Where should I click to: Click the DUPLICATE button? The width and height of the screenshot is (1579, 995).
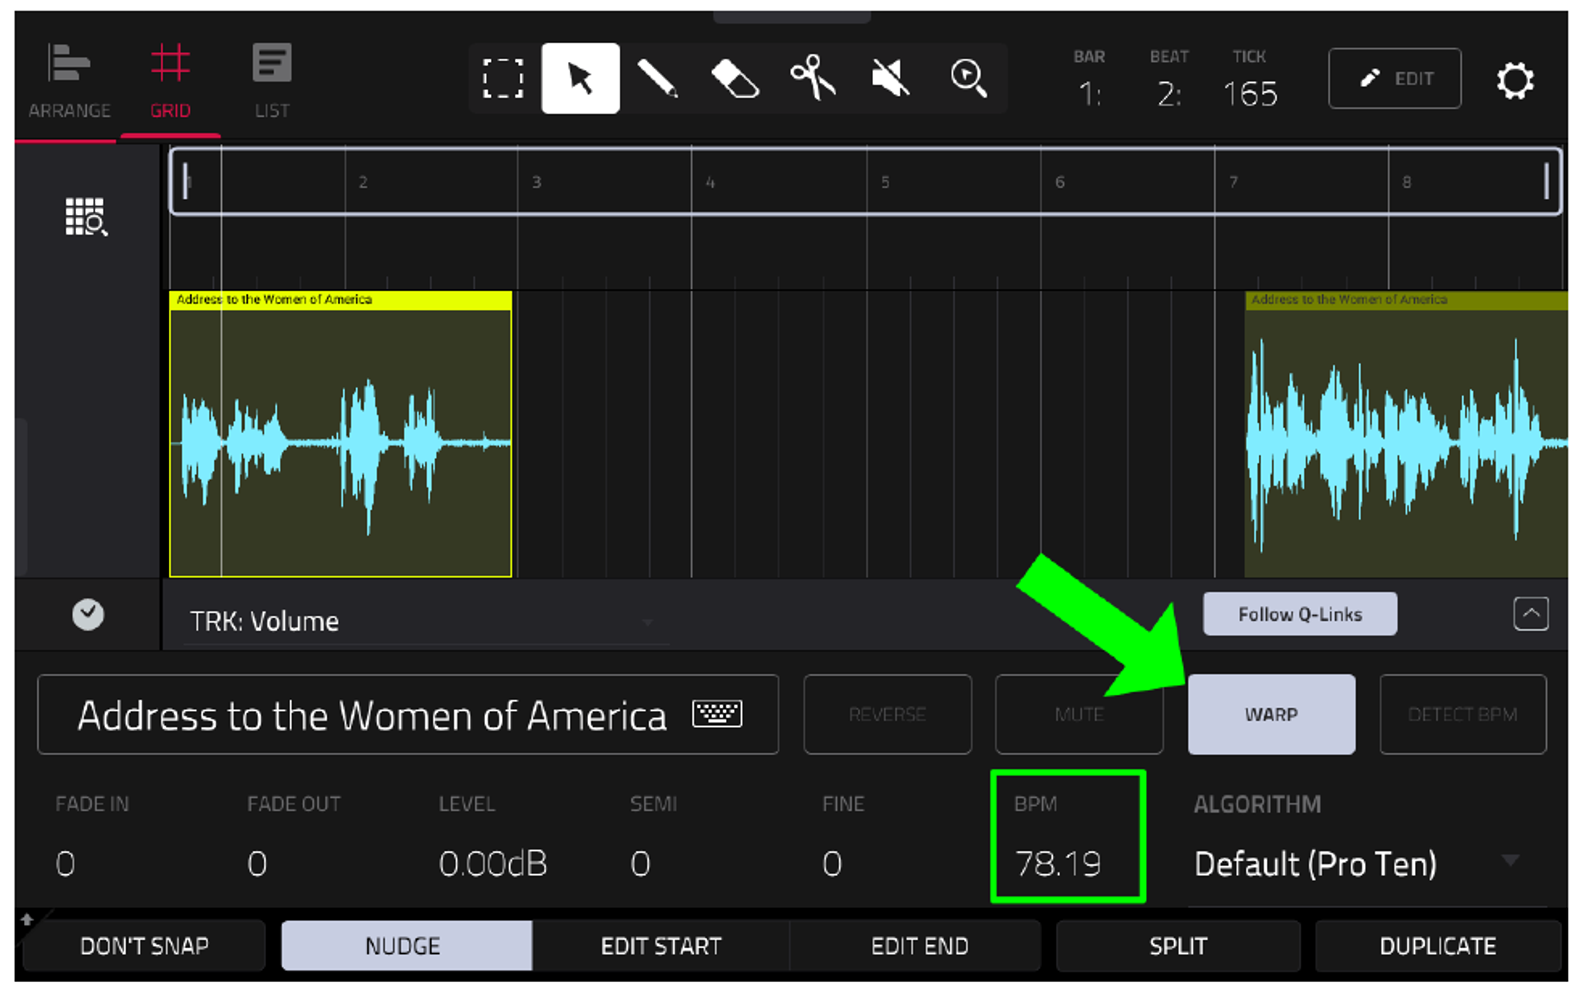click(1438, 946)
